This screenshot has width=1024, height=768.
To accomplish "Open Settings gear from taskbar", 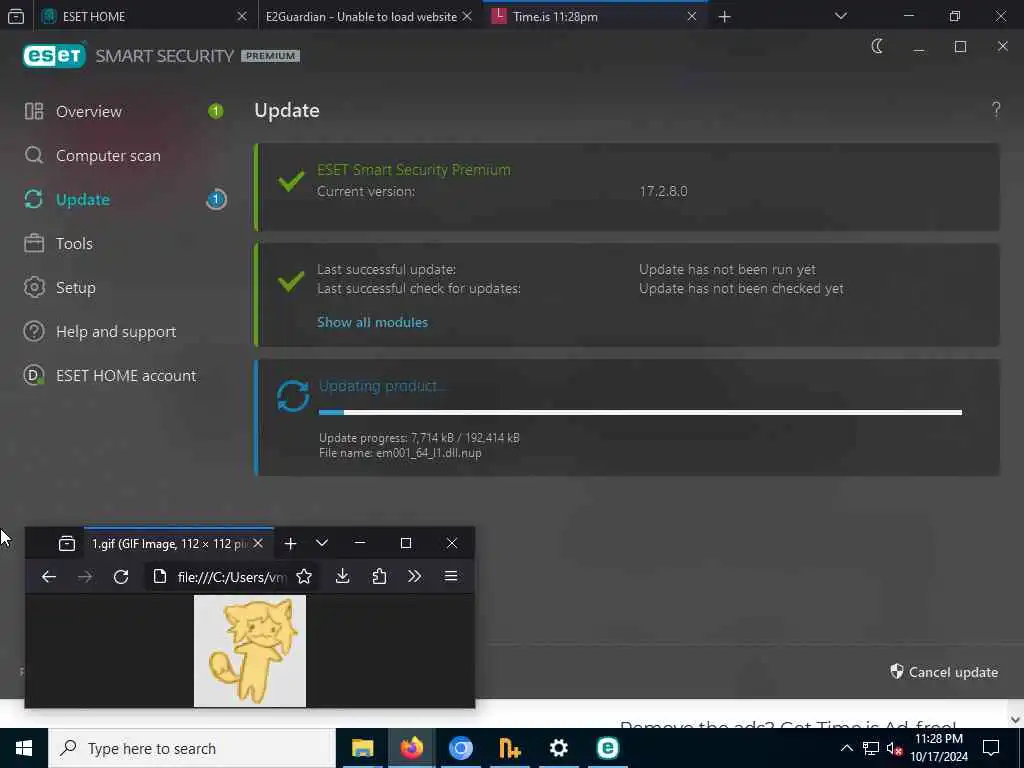I will [x=558, y=748].
